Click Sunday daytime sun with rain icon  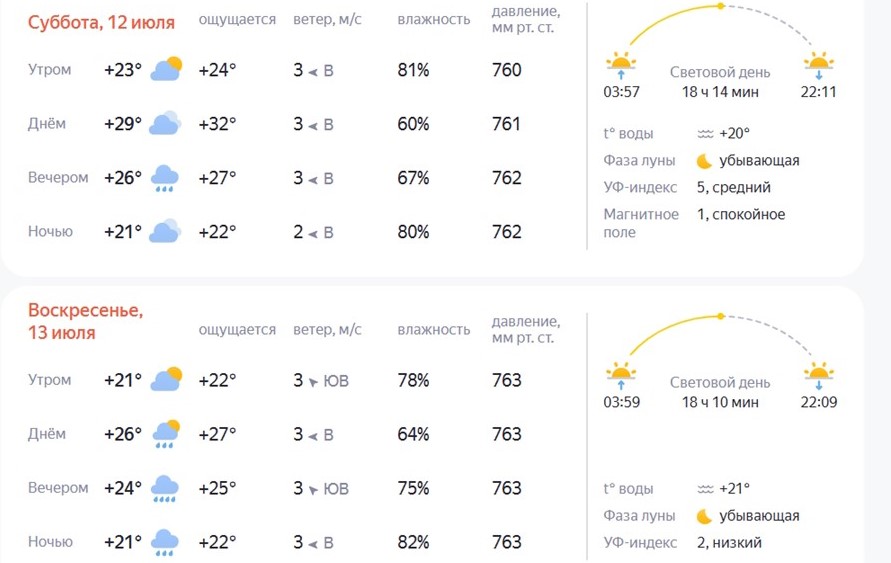coord(166,434)
